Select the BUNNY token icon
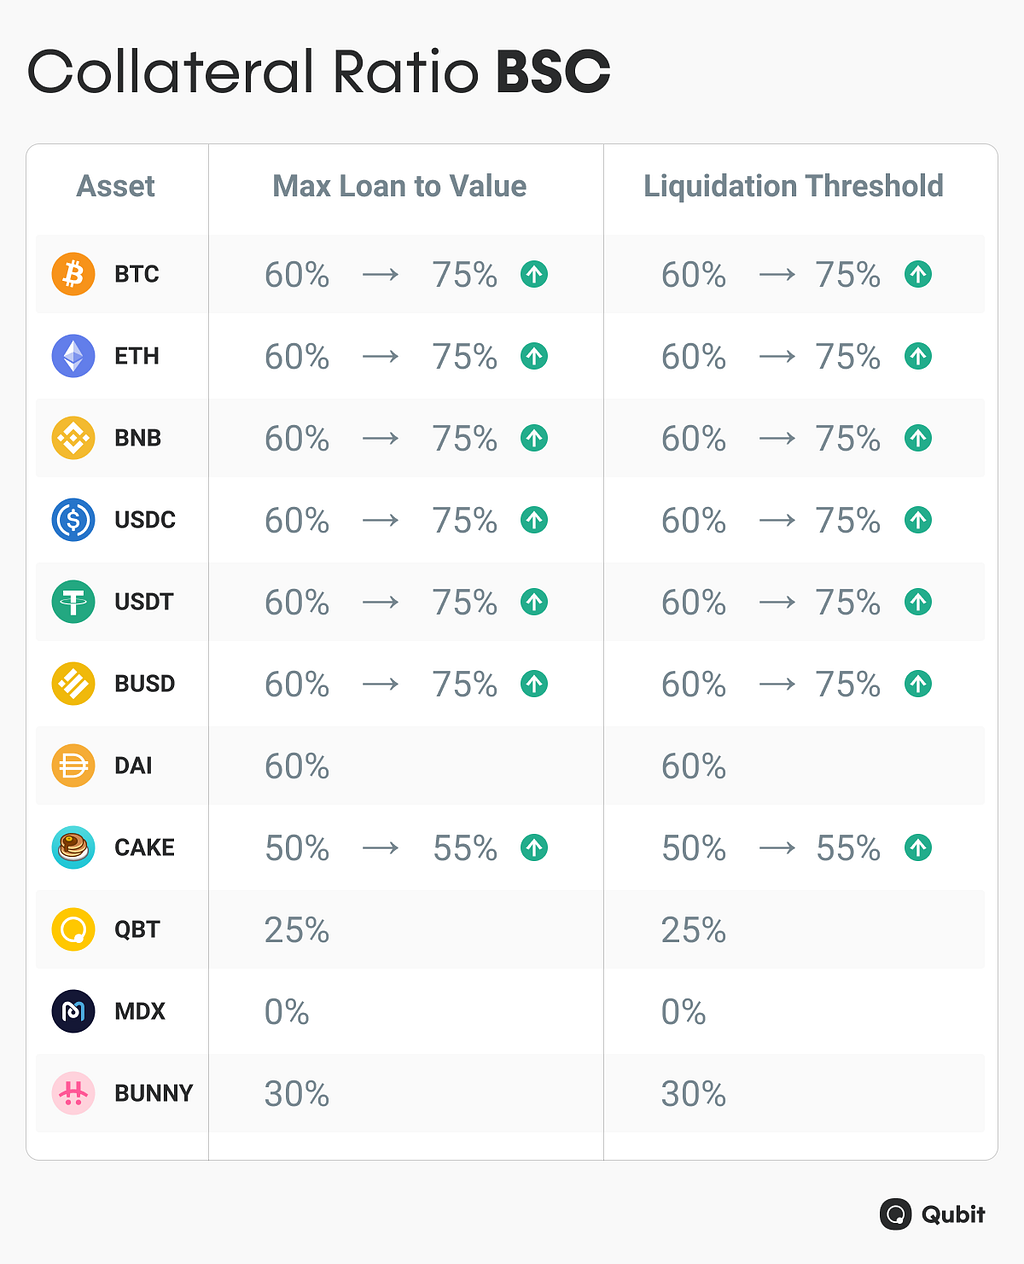 coord(73,1094)
